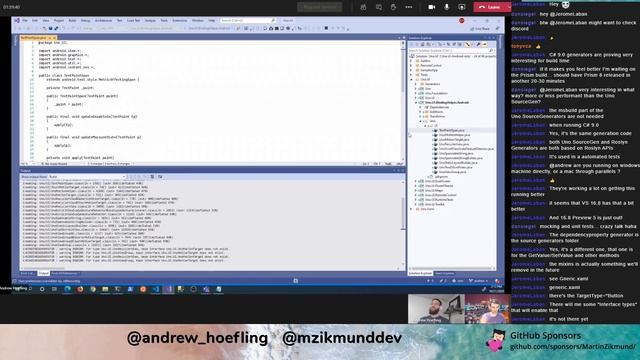This screenshot has height=360, width=640.
Task: Expand the SamplesApp folder node
Action: (x=411, y=70)
